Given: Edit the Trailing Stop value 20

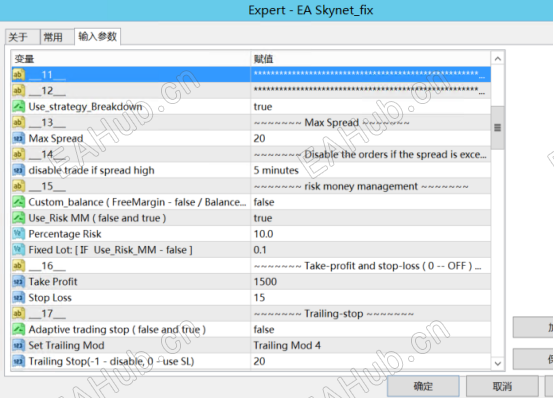Looking at the screenshot, I should (371, 361).
